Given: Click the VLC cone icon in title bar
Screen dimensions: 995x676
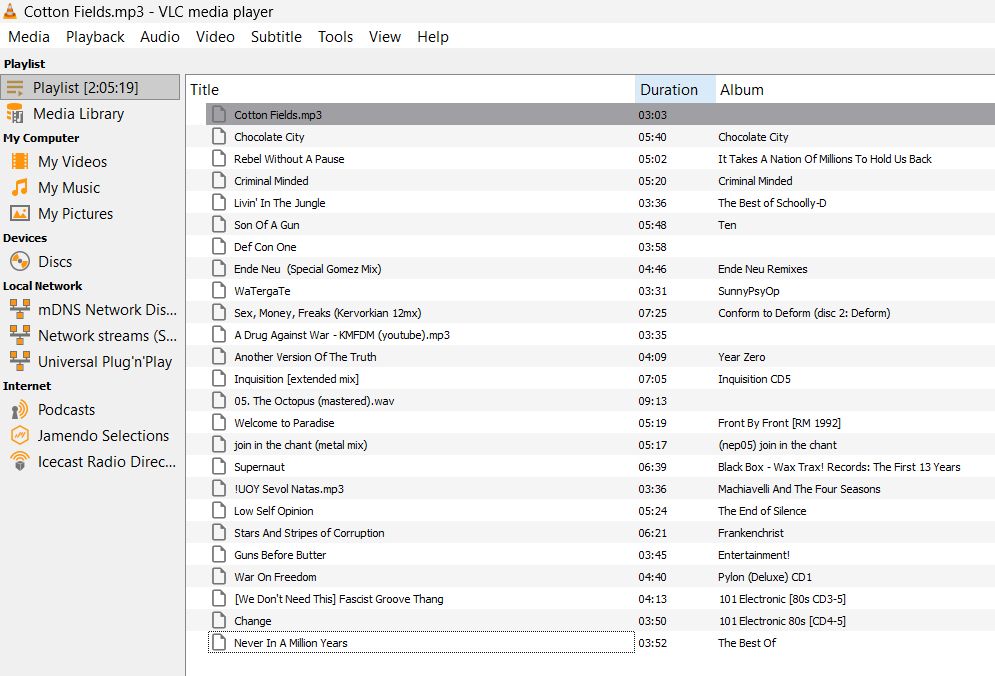Looking at the screenshot, I should coord(10,11).
